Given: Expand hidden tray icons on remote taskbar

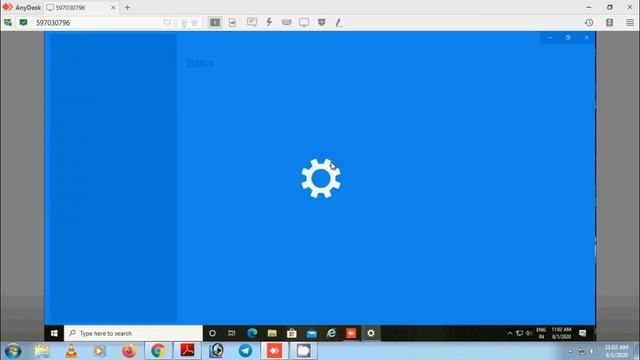Looking at the screenshot, I should [x=510, y=333].
